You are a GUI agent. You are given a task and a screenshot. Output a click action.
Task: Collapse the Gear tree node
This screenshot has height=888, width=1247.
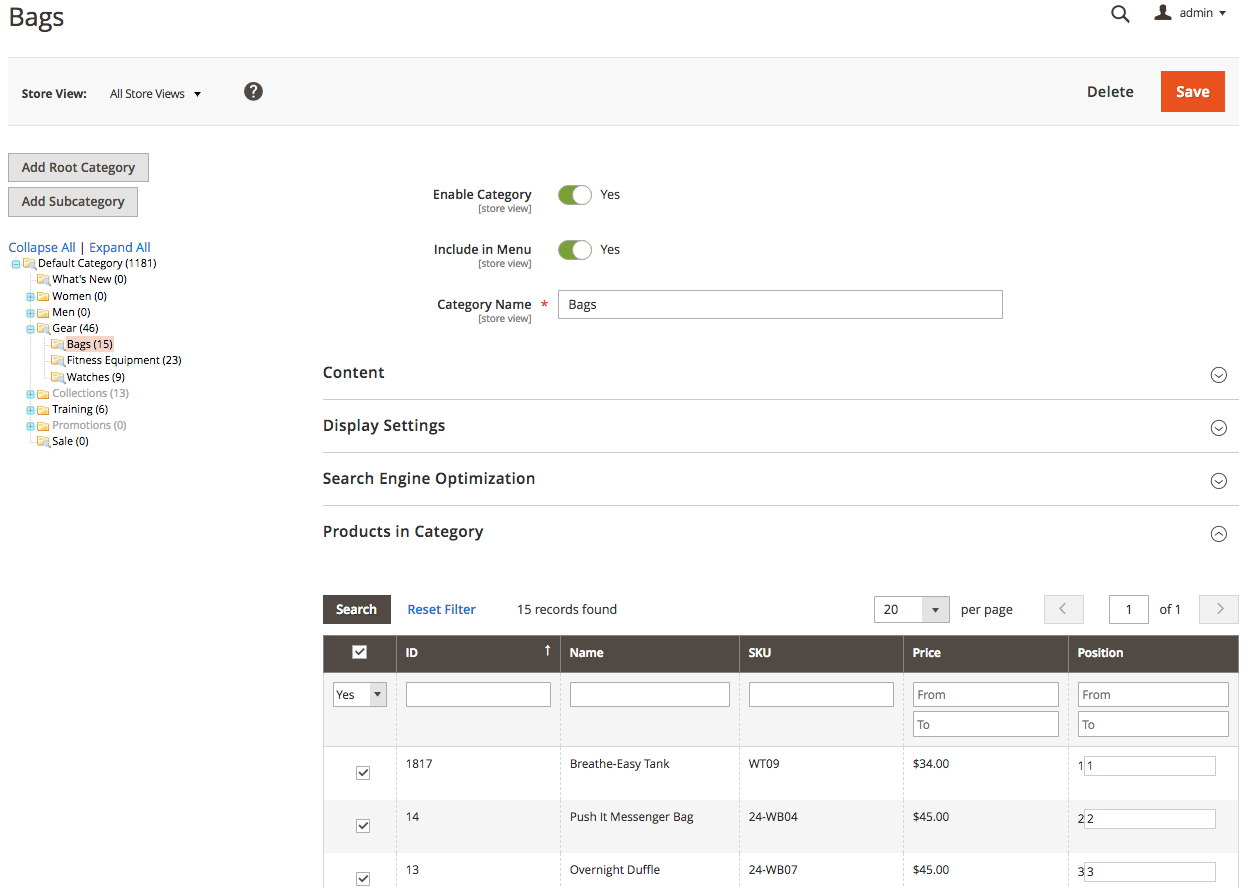pyautogui.click(x=30, y=329)
